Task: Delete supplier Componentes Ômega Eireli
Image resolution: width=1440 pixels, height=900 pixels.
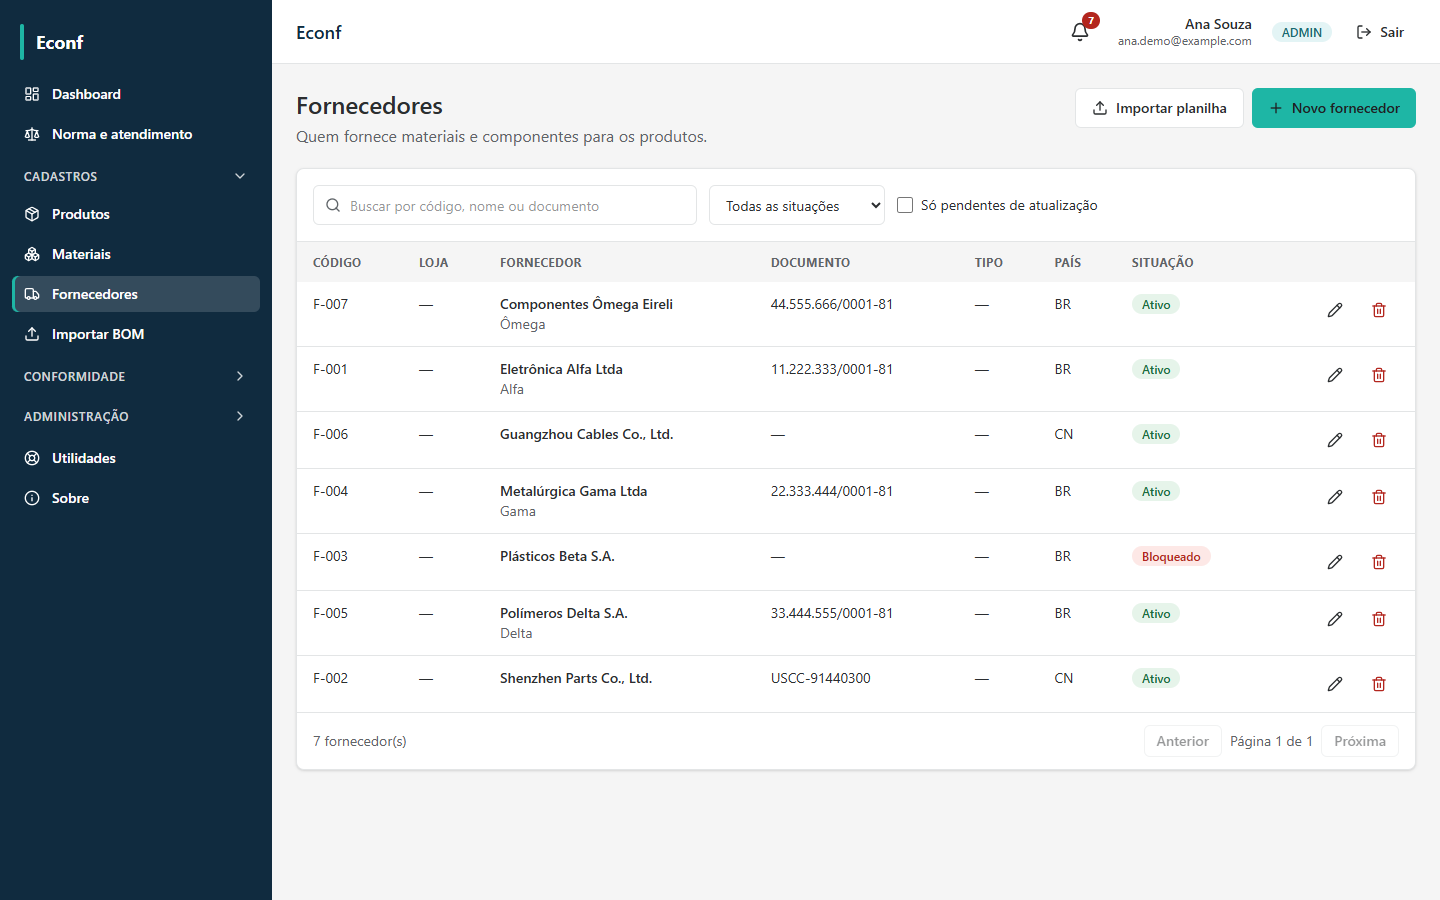Action: point(1379,310)
